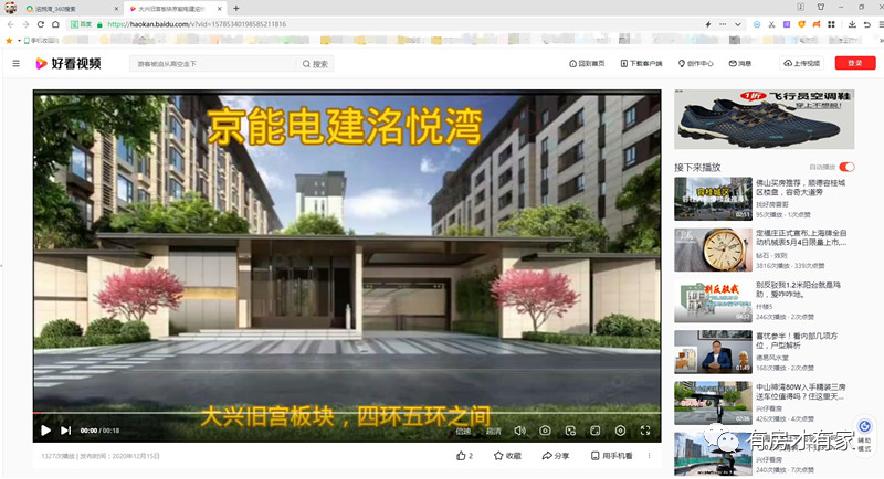Viewport: 884px width, 479px height.
Task: Expand the address bar dropdown chevron
Action: (737, 25)
